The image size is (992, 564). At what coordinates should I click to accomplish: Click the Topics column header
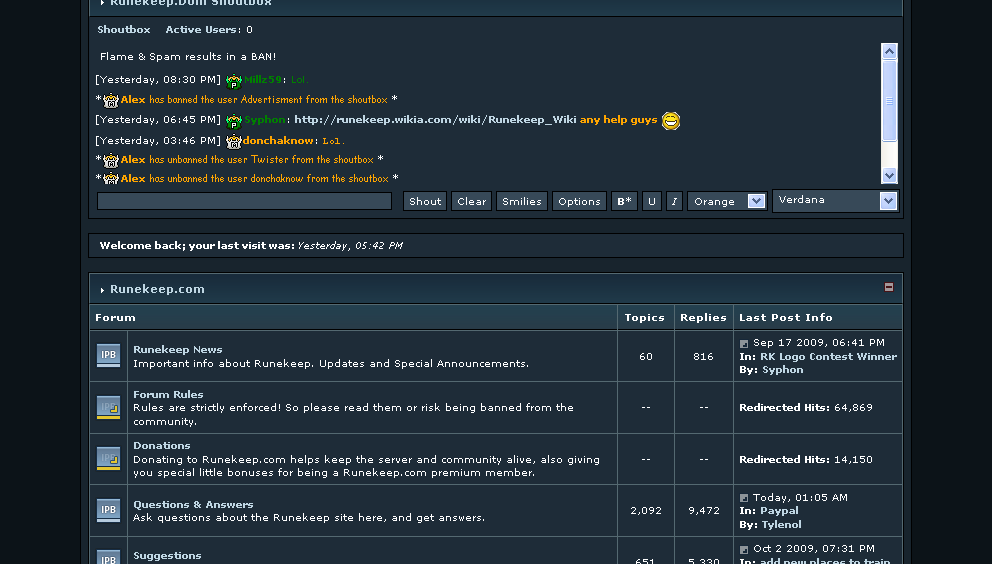click(645, 318)
